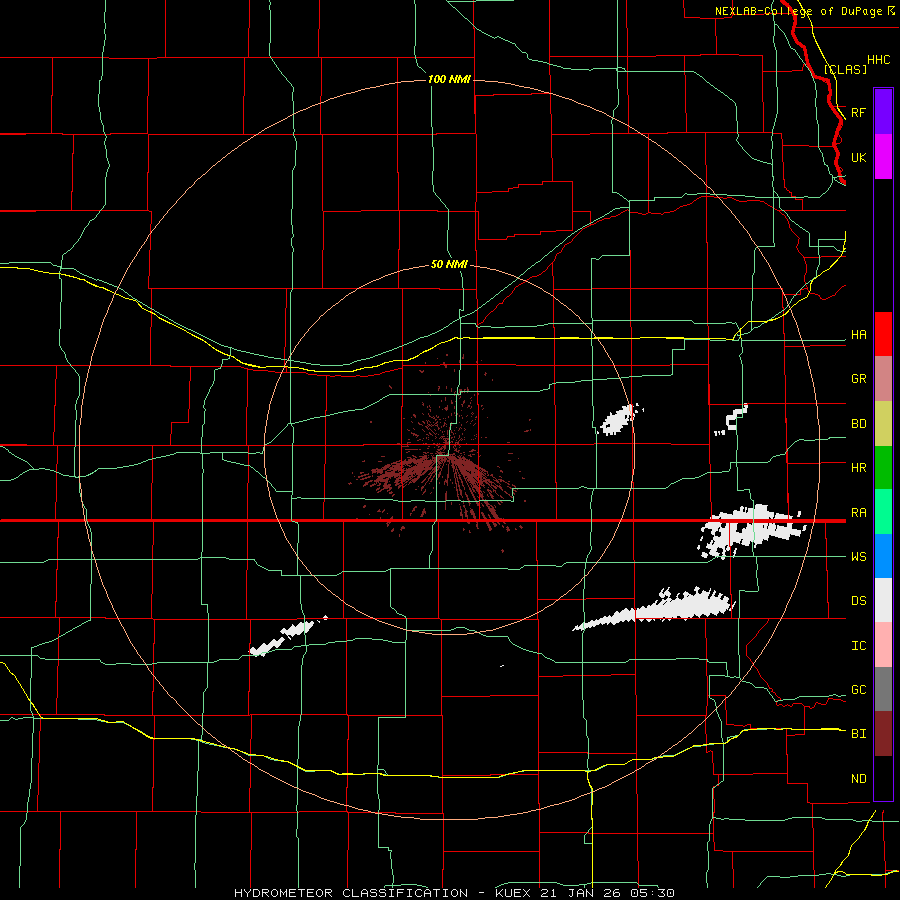Click the BI legend label
The width and height of the screenshot is (900, 900).
point(858,734)
